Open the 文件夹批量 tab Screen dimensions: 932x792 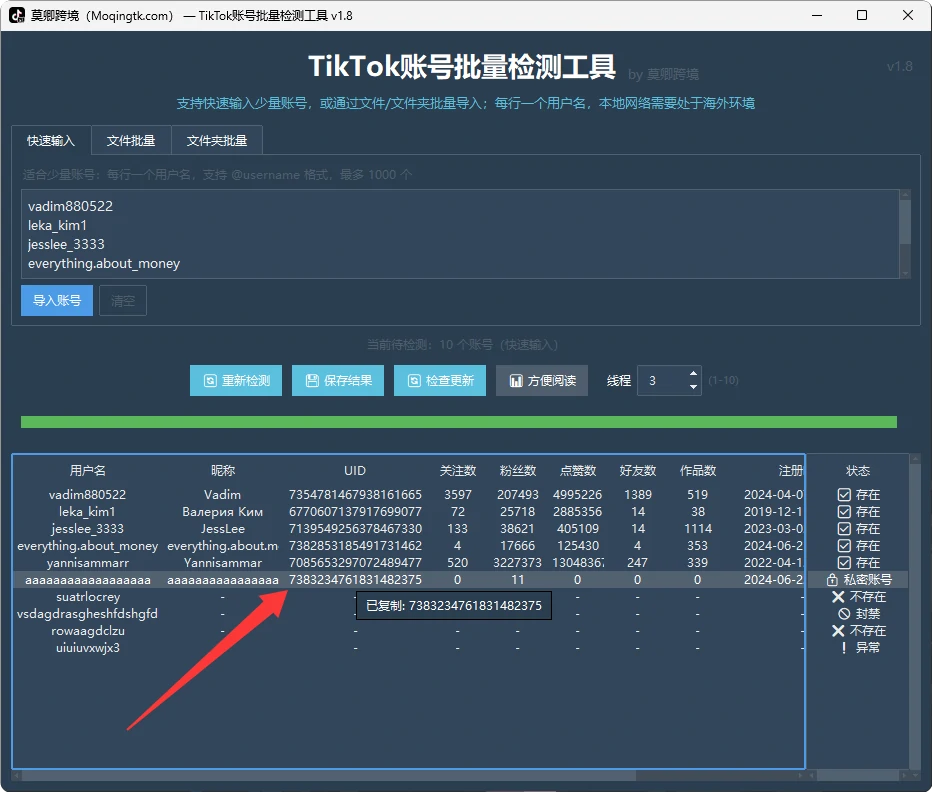click(x=217, y=140)
